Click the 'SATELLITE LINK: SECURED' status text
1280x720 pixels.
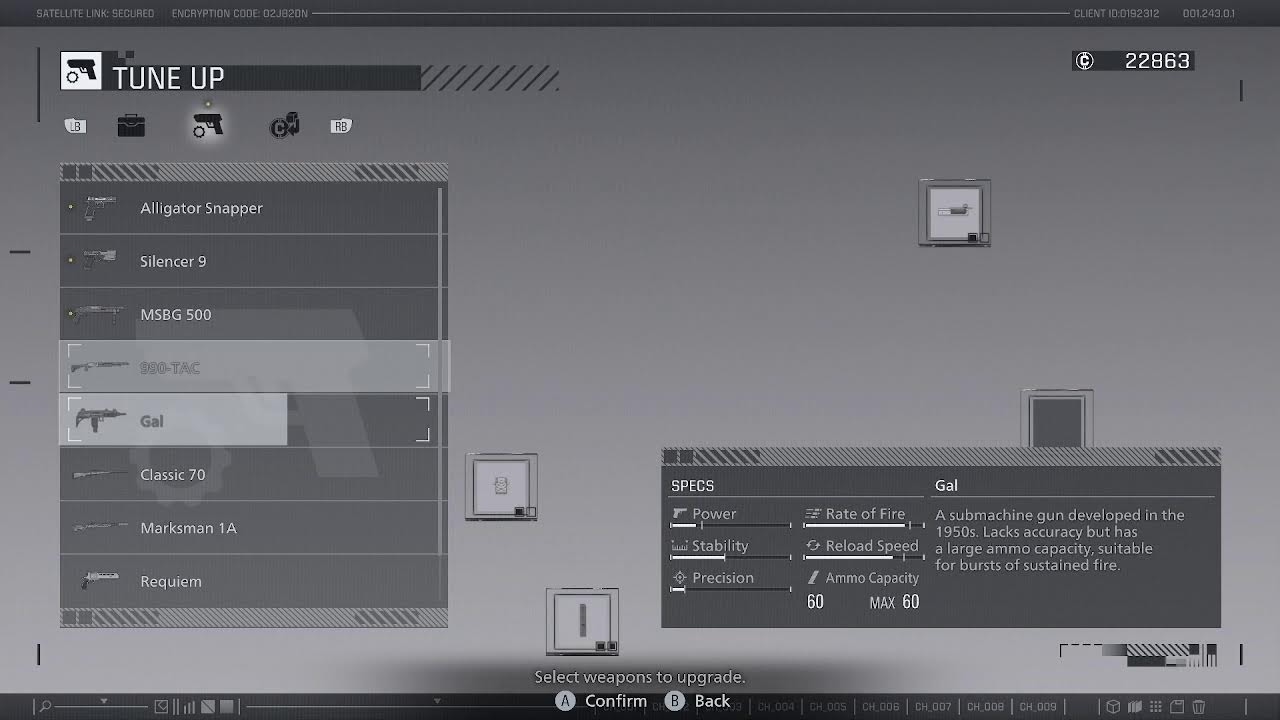95,14
